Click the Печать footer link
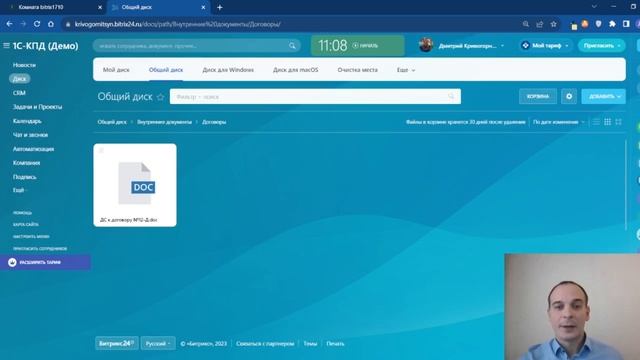This screenshot has height=360, width=640. (335, 344)
